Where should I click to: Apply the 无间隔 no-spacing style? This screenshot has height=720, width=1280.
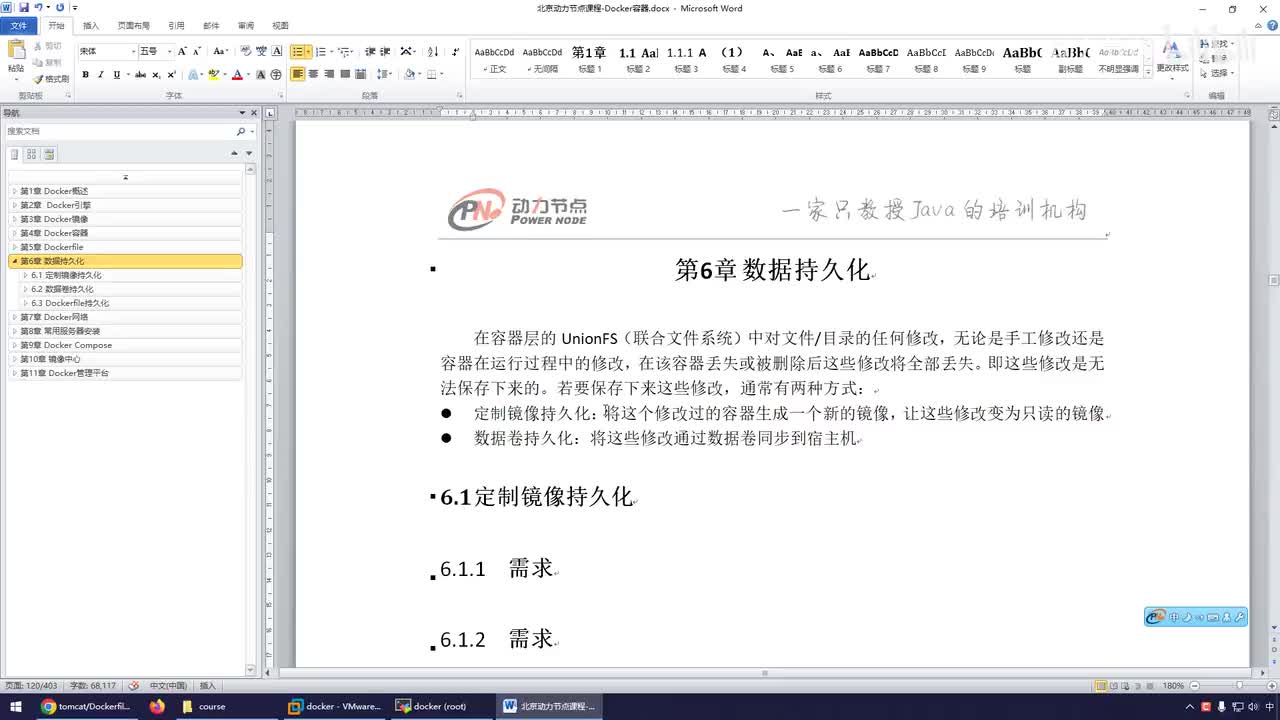click(542, 59)
